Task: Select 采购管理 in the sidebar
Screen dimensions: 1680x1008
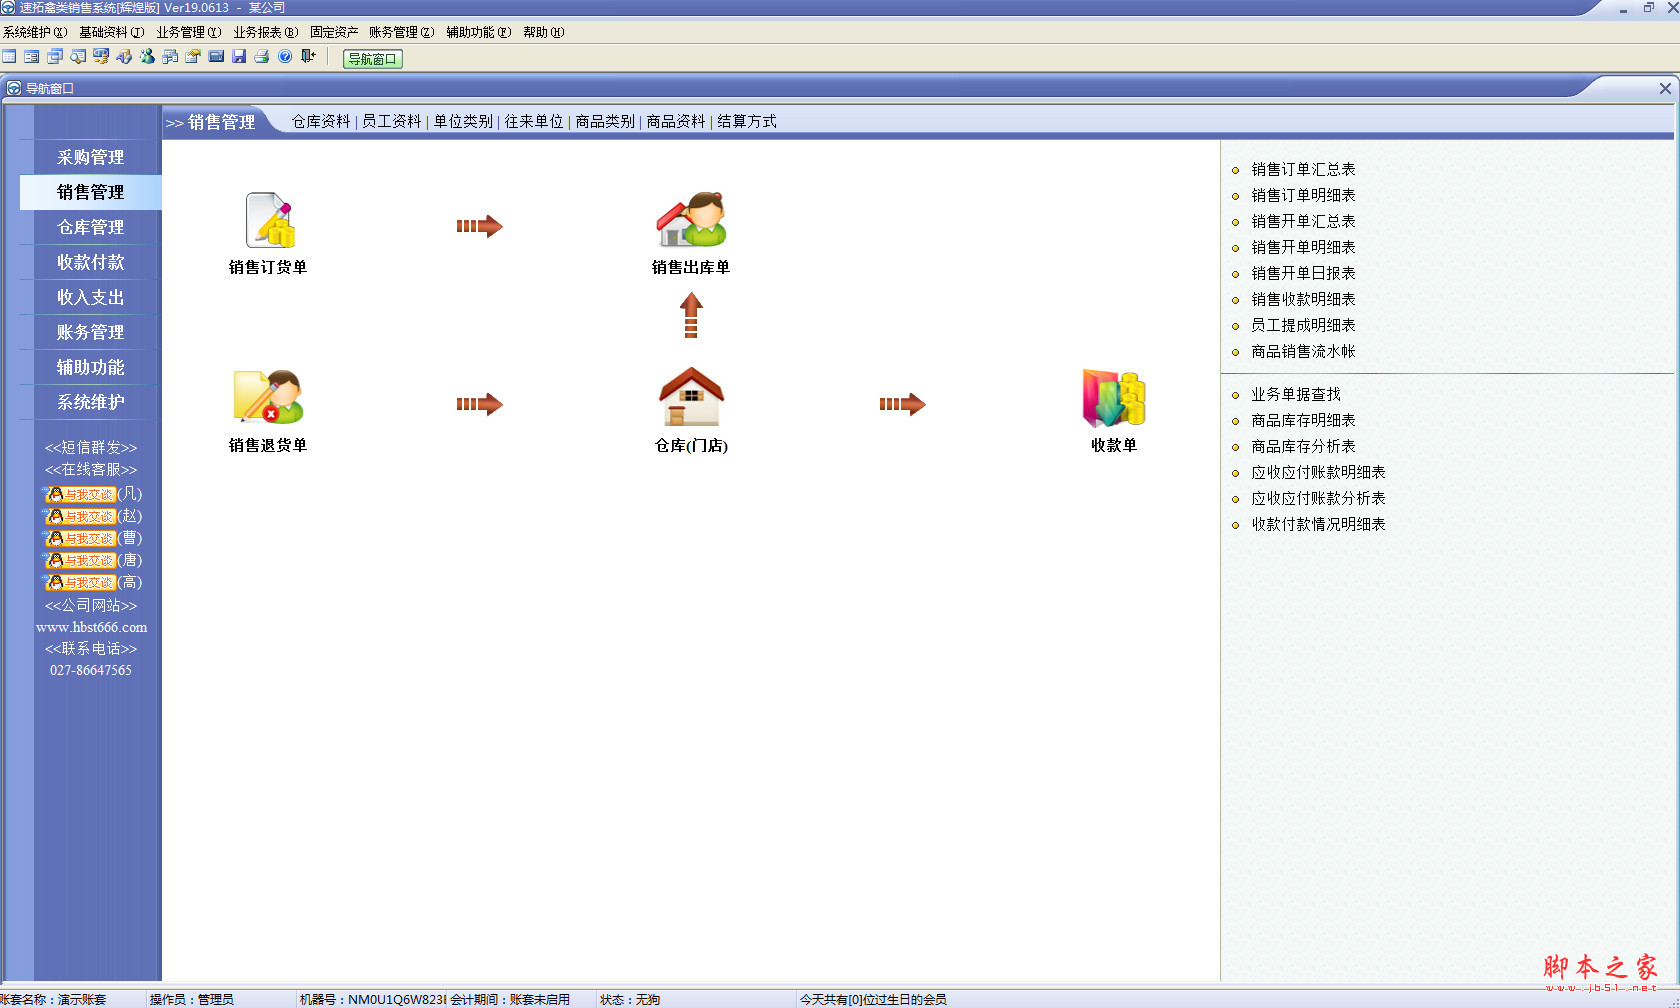Action: (x=90, y=157)
